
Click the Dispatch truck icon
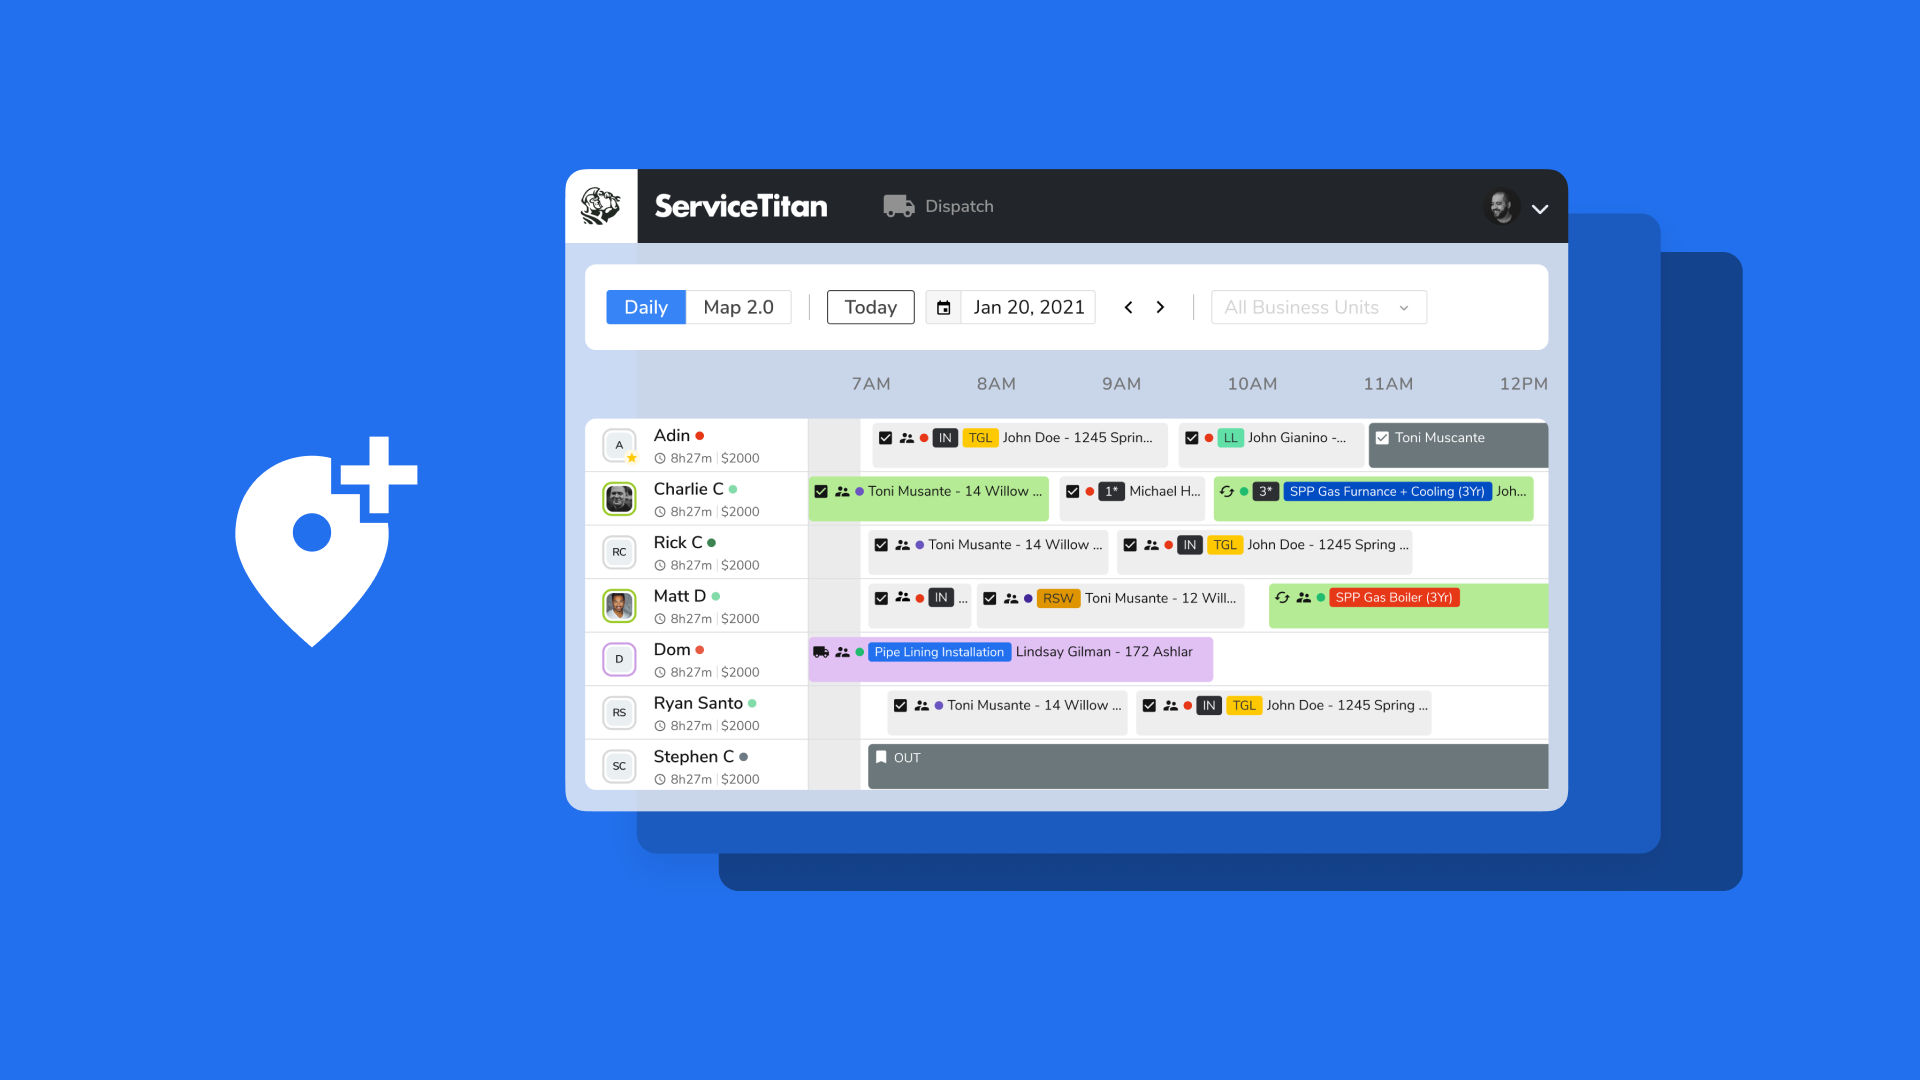coord(898,206)
